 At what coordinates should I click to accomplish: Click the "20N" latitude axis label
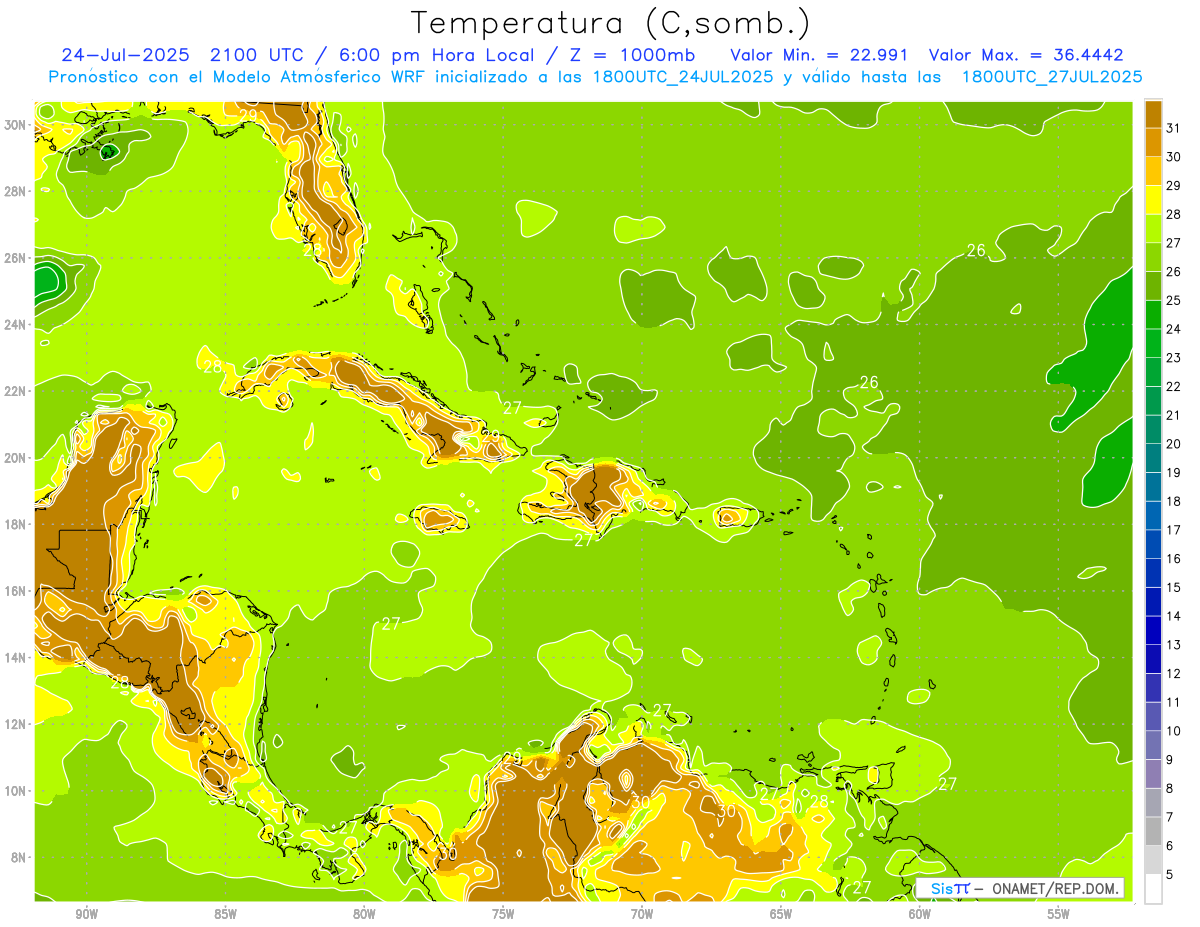tap(15, 458)
